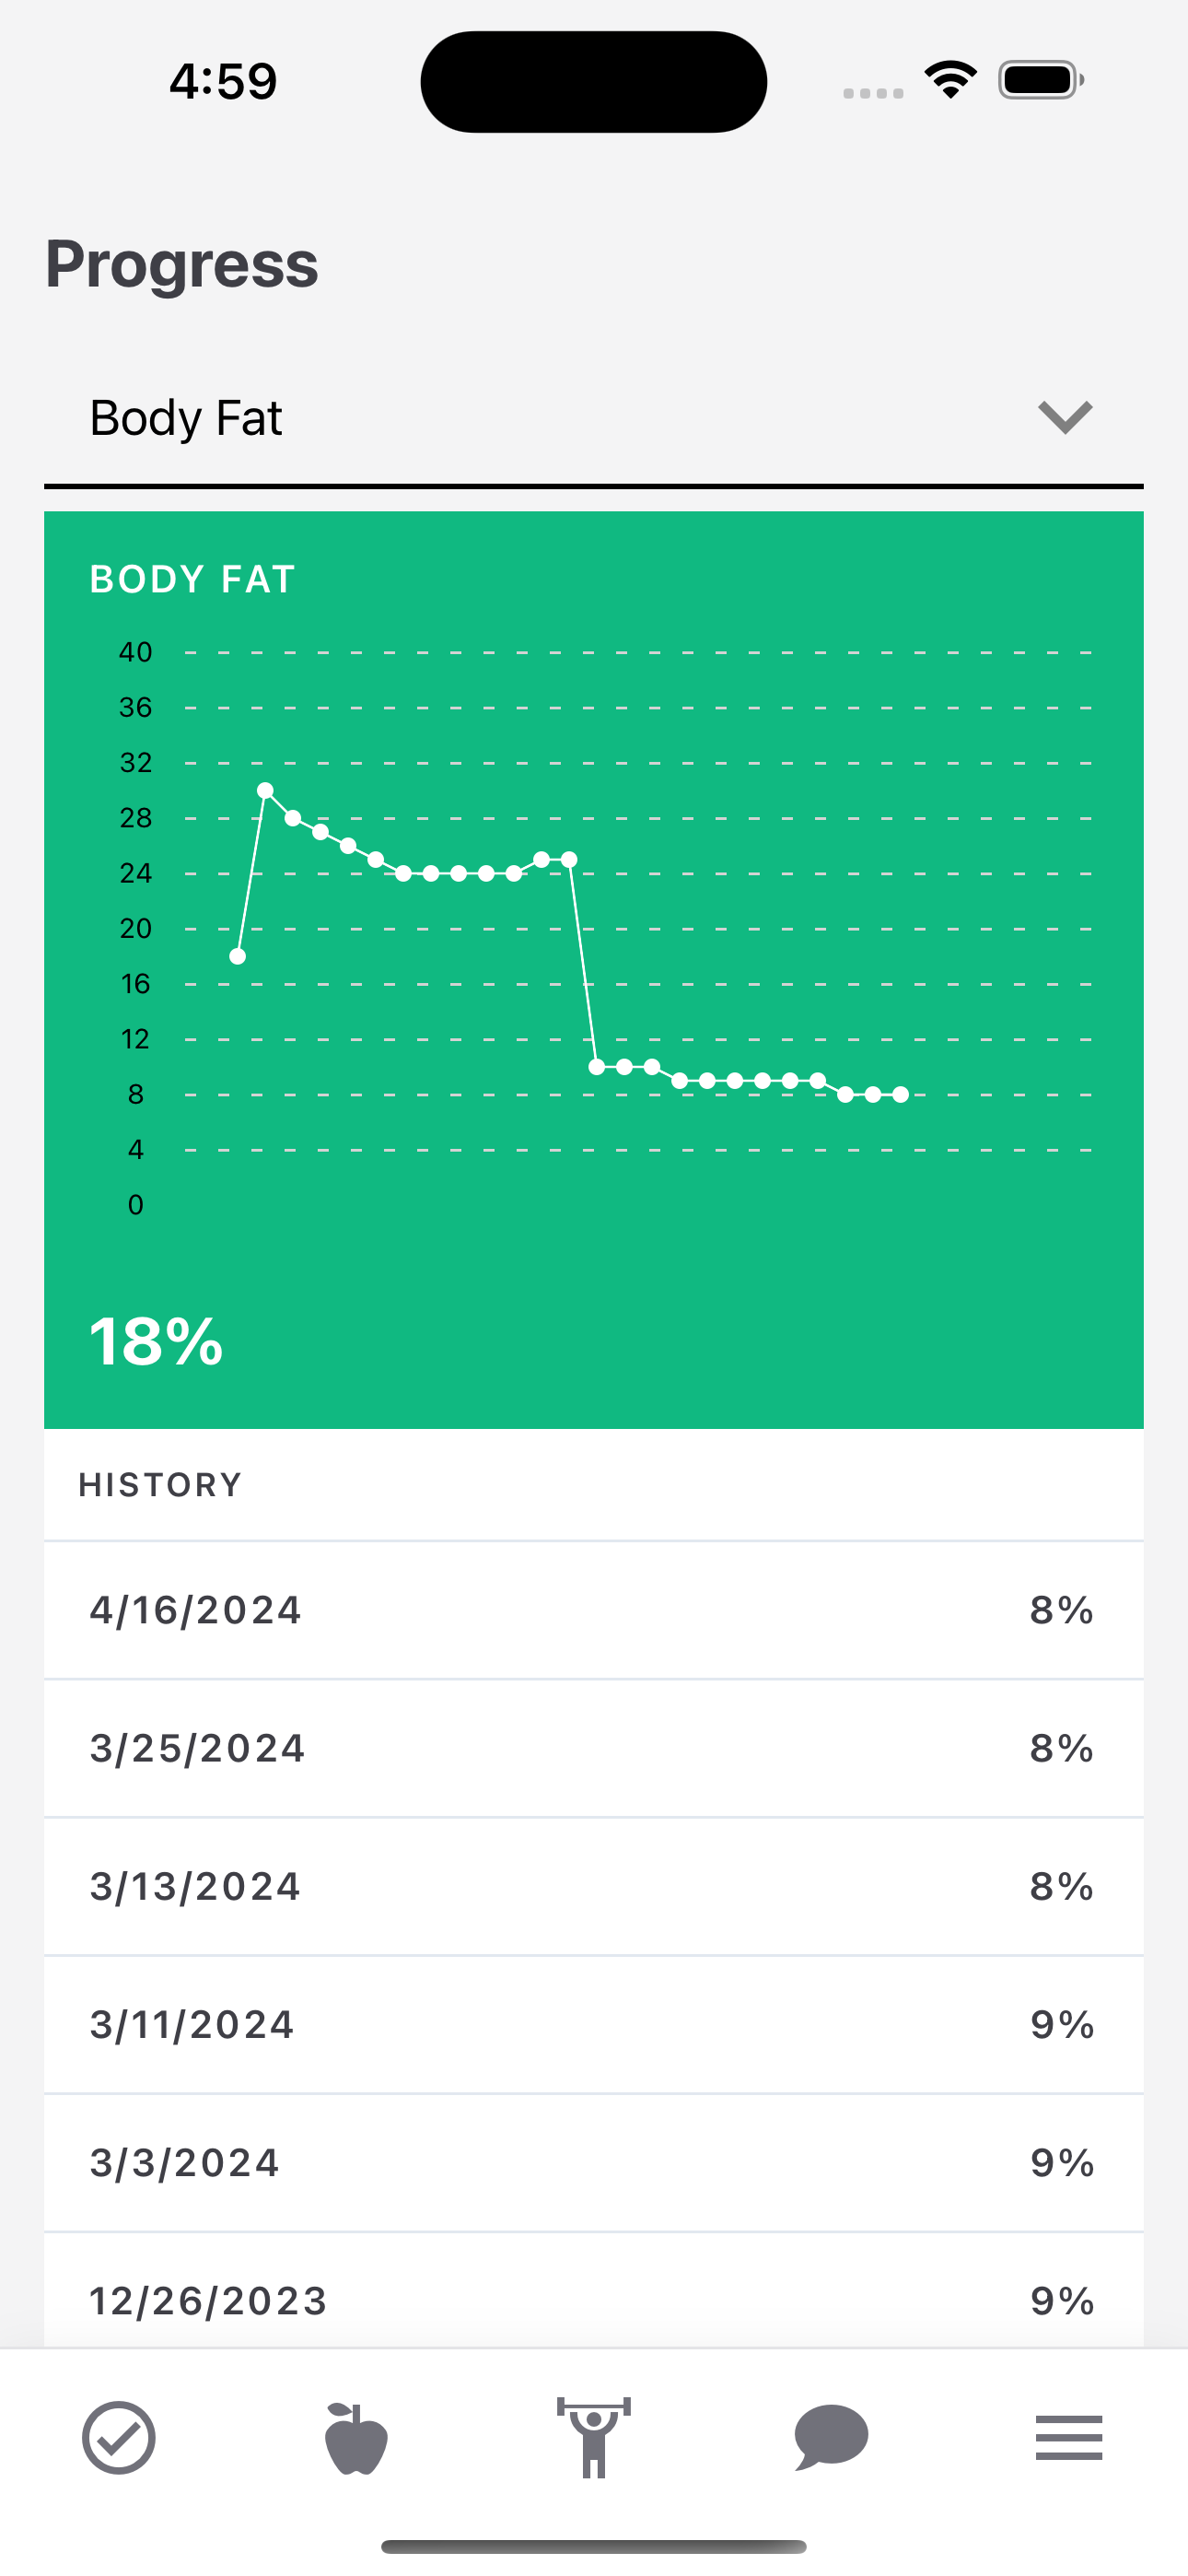This screenshot has width=1188, height=2576.
Task: Tap the 18% body fat value
Action: click(156, 1341)
